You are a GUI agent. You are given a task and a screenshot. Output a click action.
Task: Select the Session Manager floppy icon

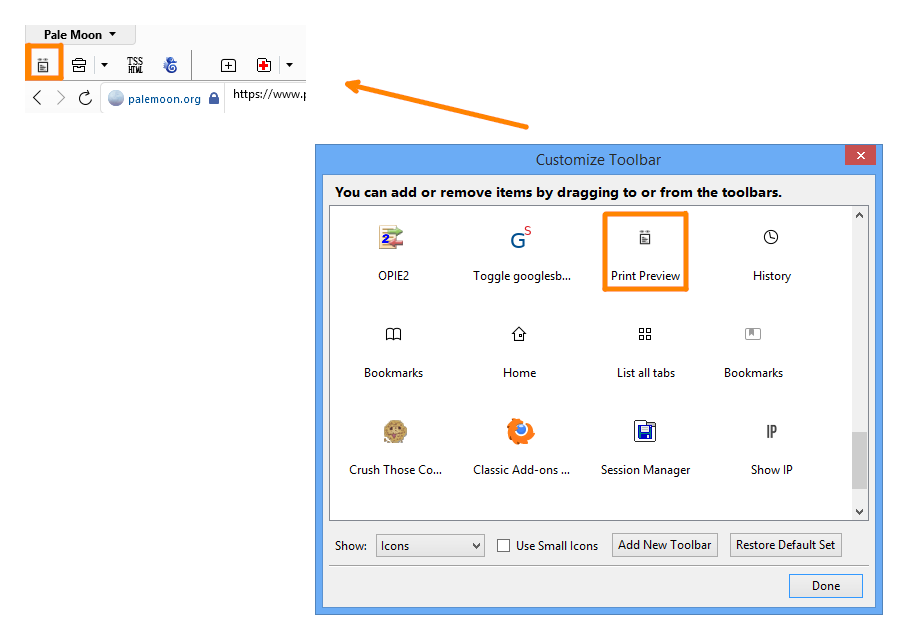tap(645, 431)
